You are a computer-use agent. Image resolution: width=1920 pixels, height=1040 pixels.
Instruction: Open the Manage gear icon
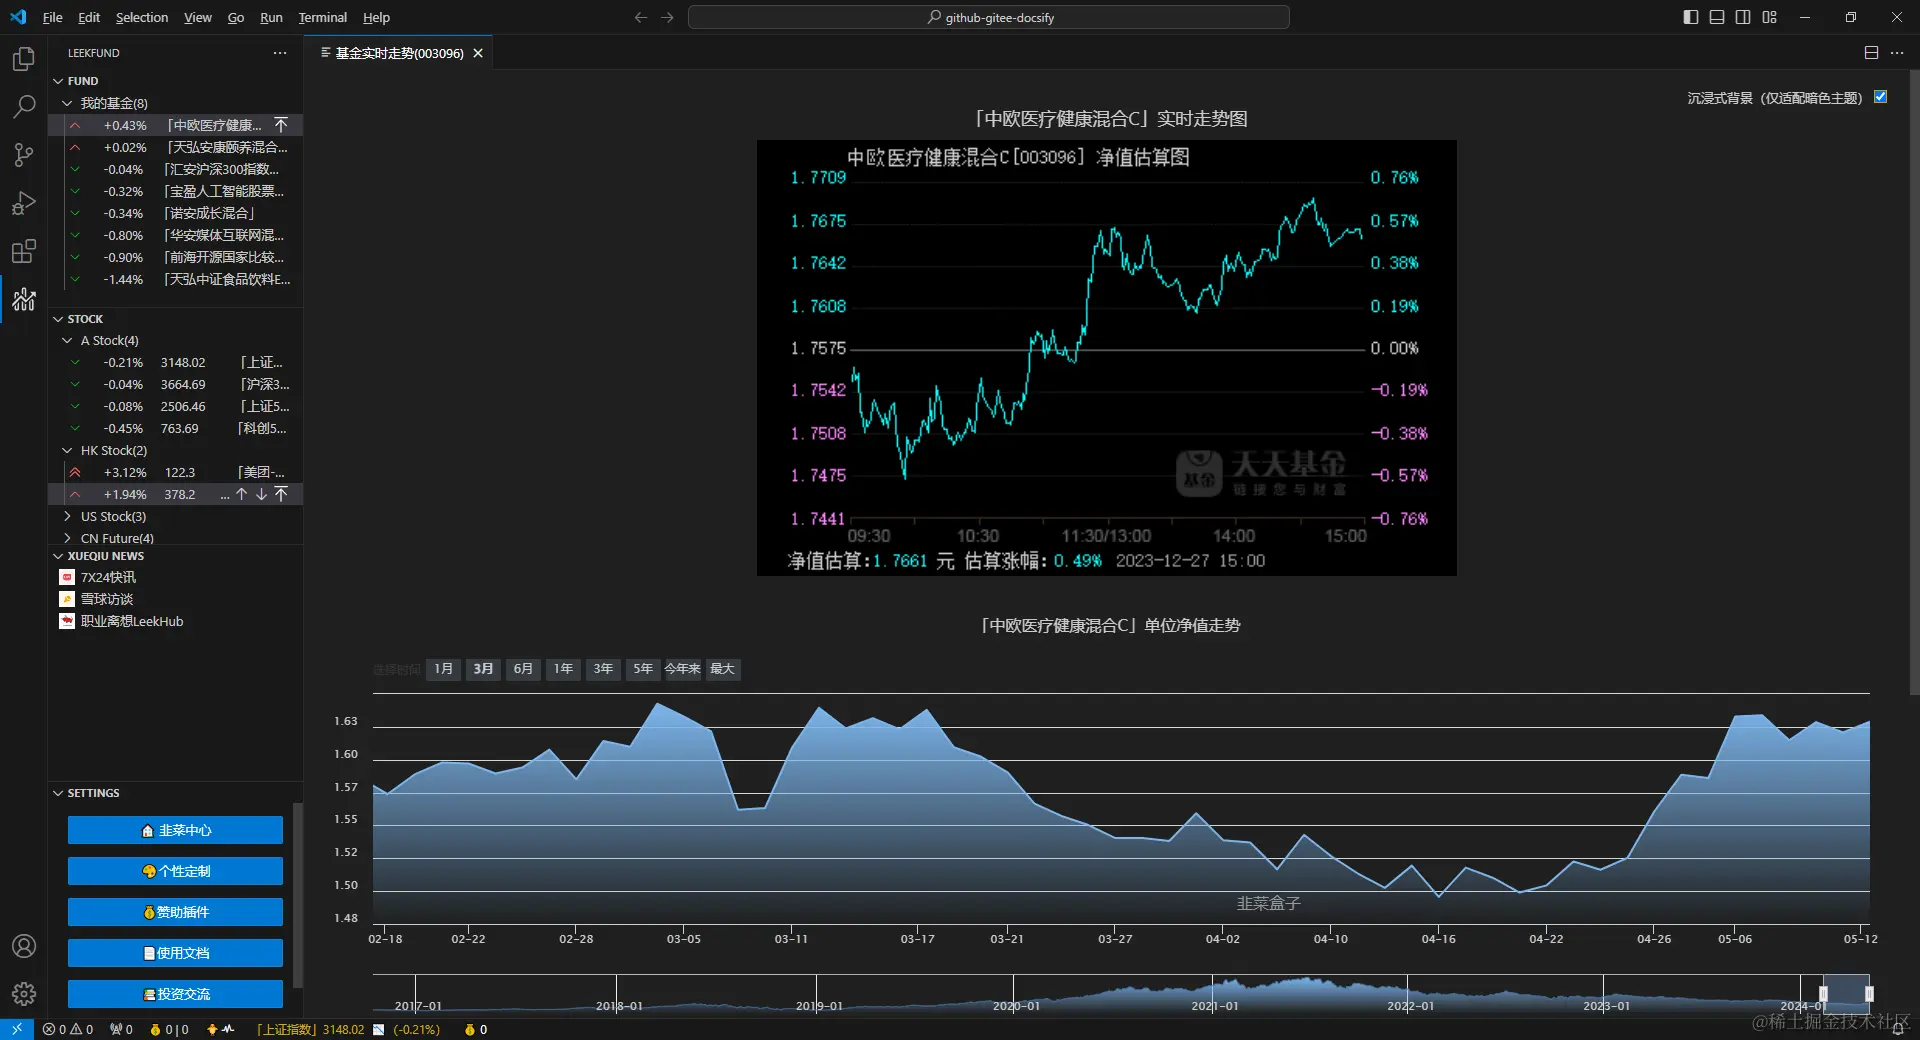click(24, 994)
